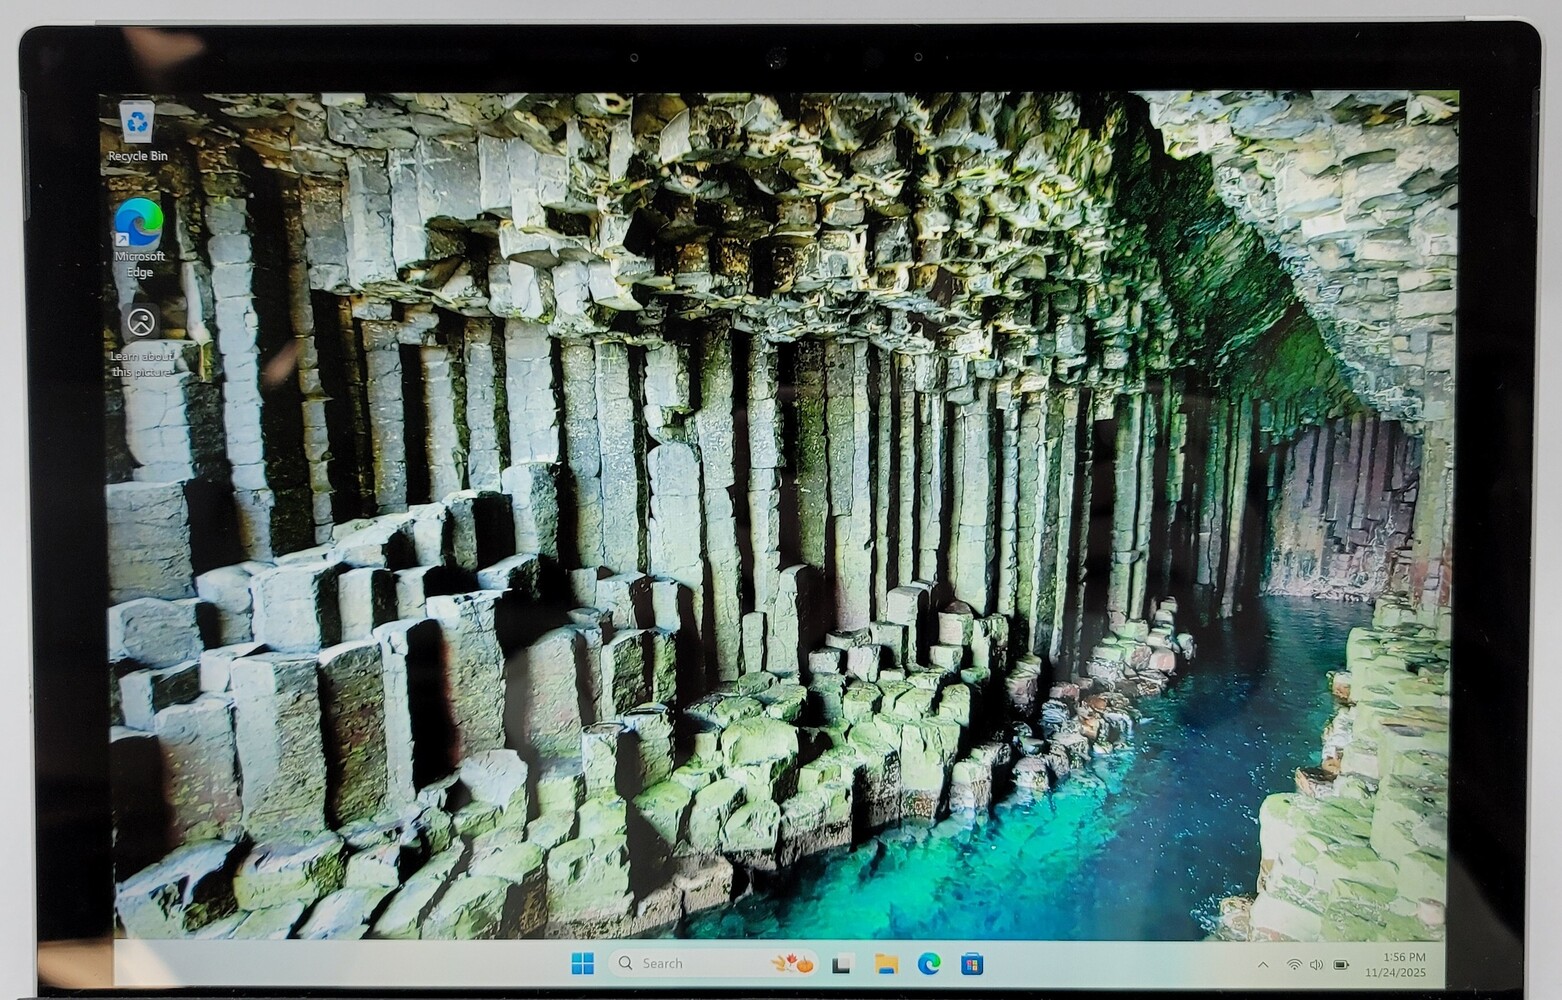This screenshot has width=1562, height=1000.
Task: Open the Wi-Fi network flyout
Action: coord(1294,965)
